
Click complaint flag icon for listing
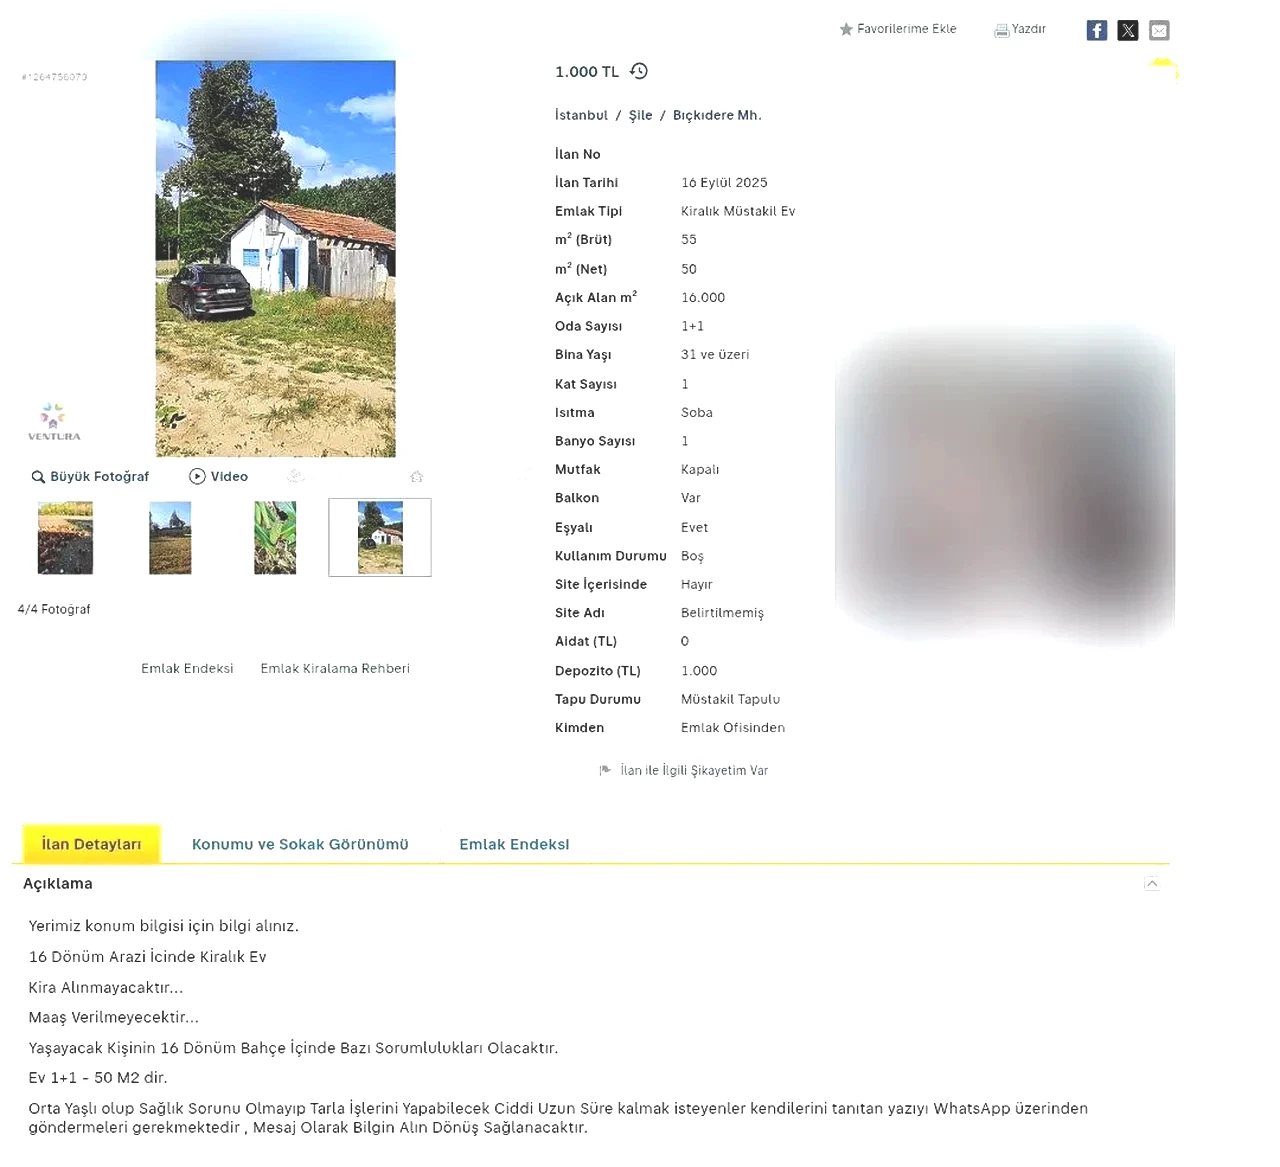605,770
